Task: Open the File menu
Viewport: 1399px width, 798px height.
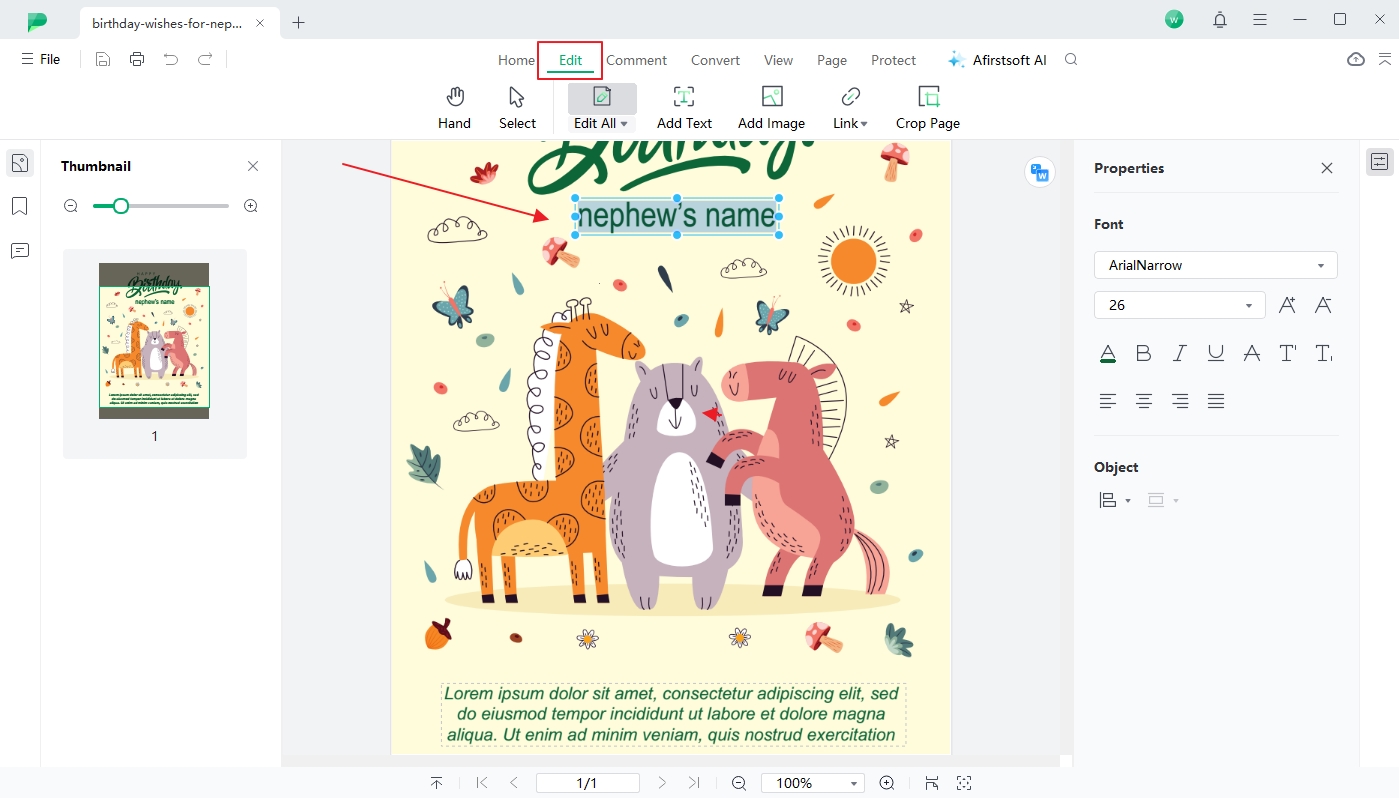Action: tap(41, 60)
